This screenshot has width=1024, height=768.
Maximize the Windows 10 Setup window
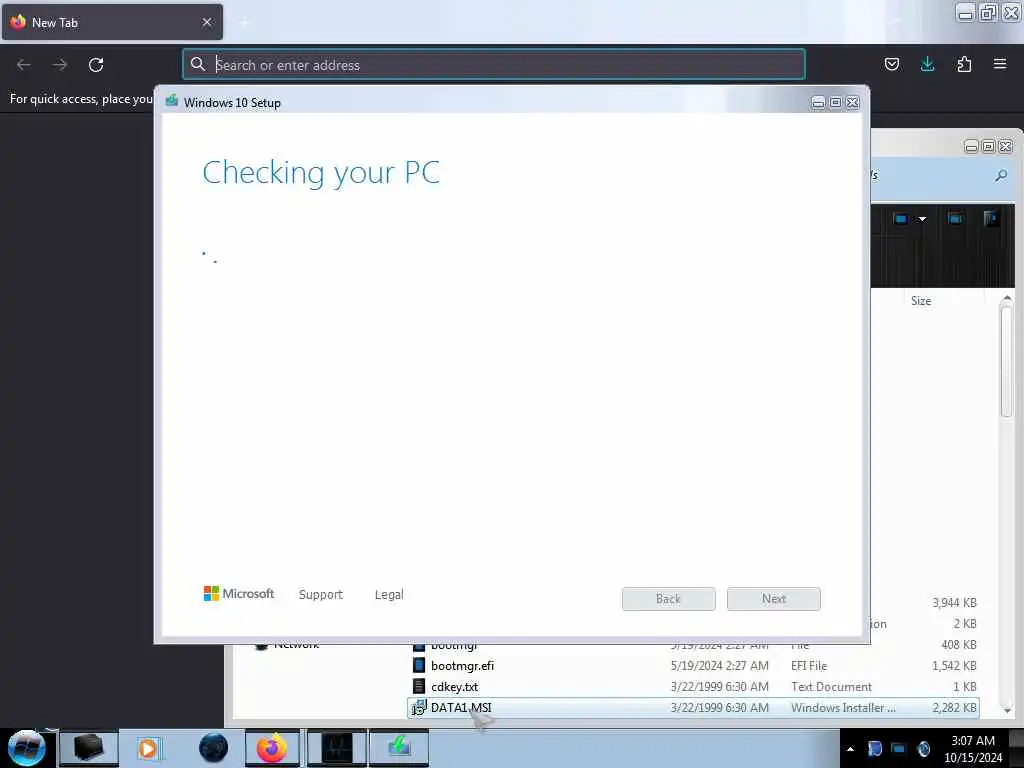tap(835, 103)
